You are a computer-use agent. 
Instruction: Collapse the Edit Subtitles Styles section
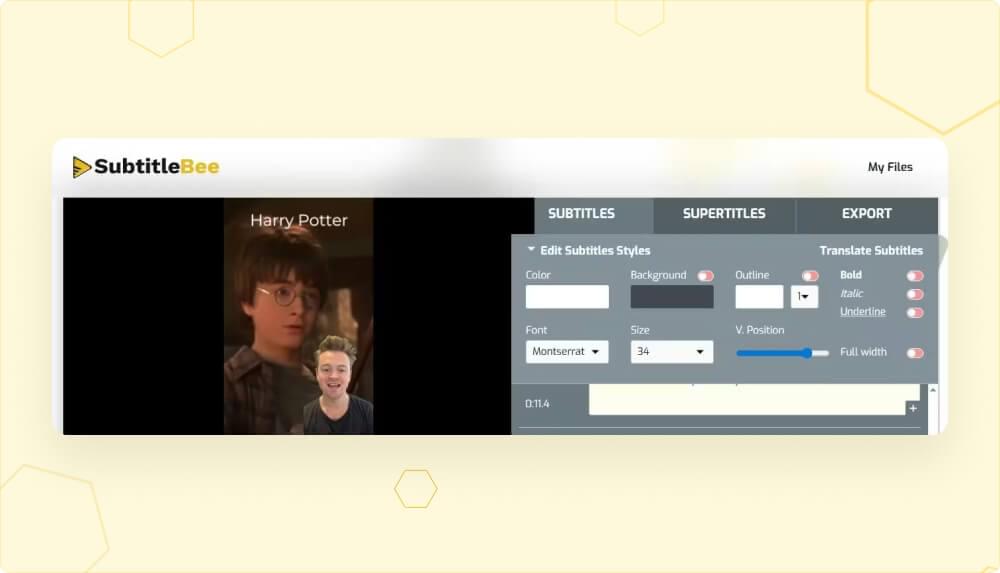pos(532,250)
